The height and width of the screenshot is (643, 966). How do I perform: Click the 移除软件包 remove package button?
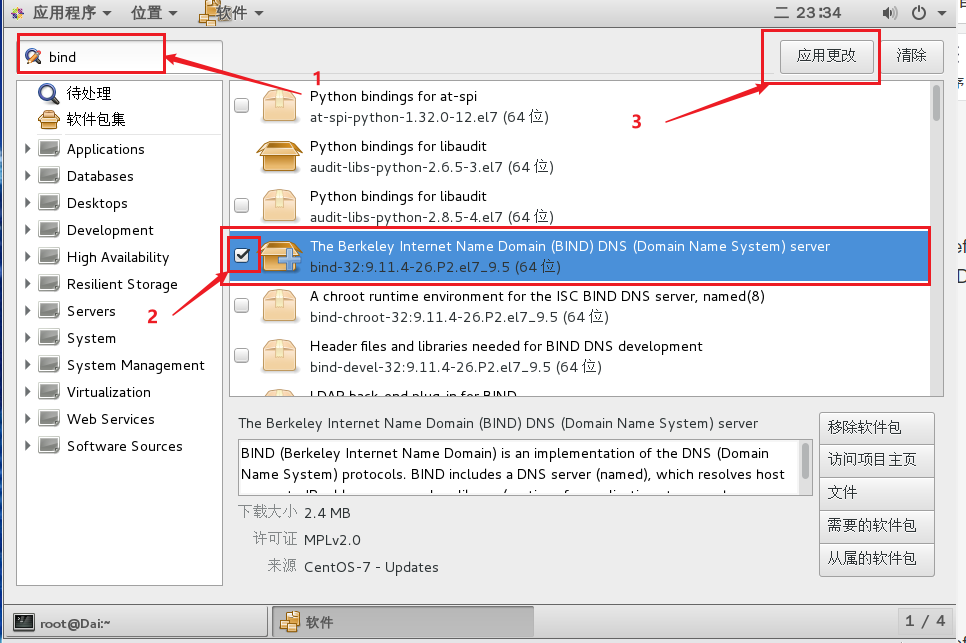click(x=877, y=427)
